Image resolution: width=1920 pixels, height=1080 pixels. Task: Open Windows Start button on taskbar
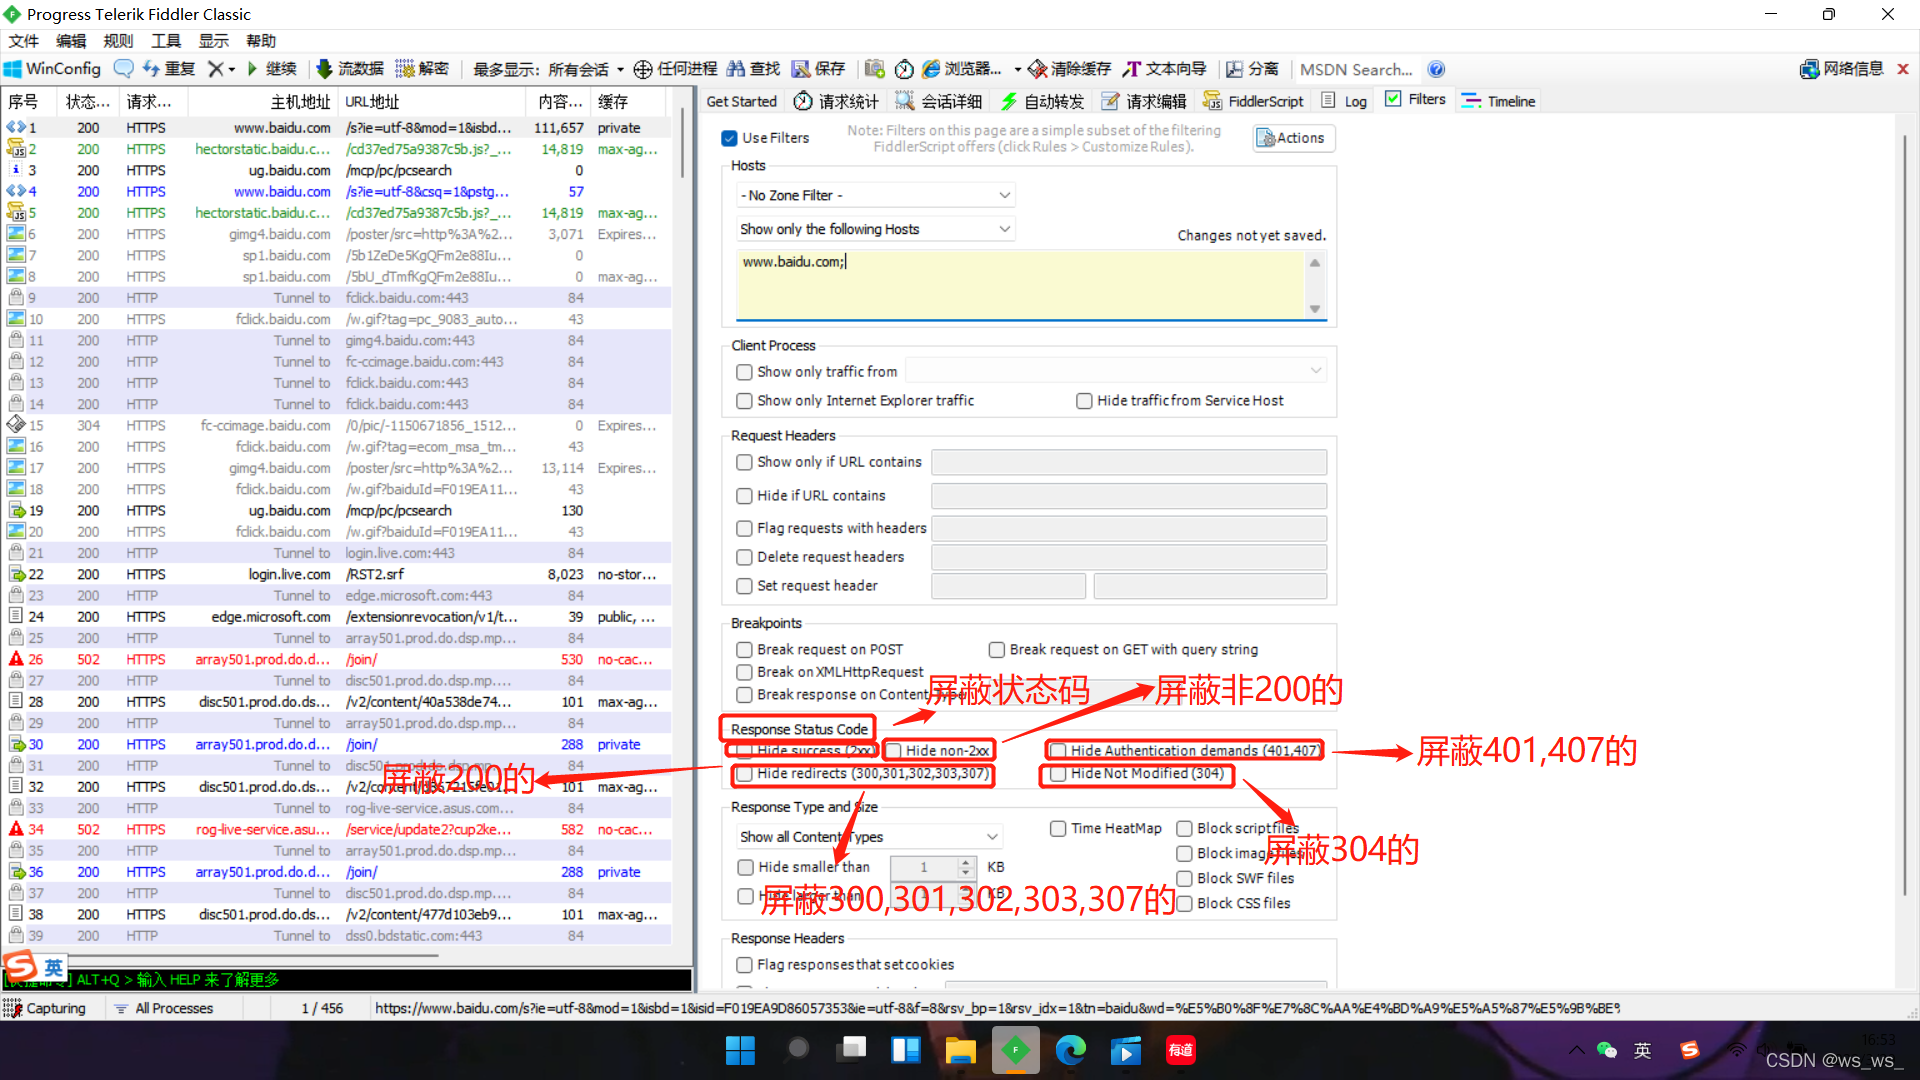740,1050
